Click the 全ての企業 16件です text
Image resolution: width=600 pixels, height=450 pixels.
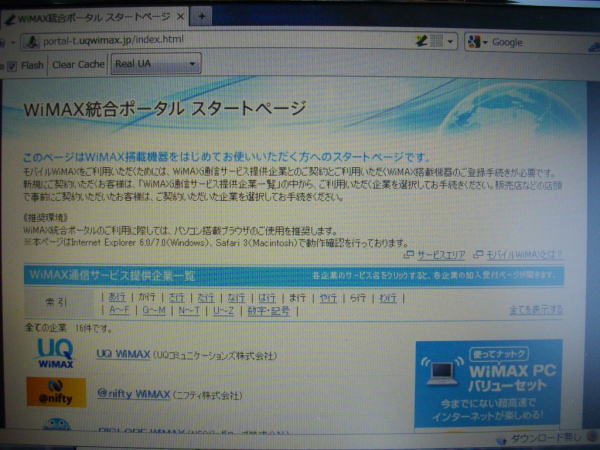tap(68, 328)
